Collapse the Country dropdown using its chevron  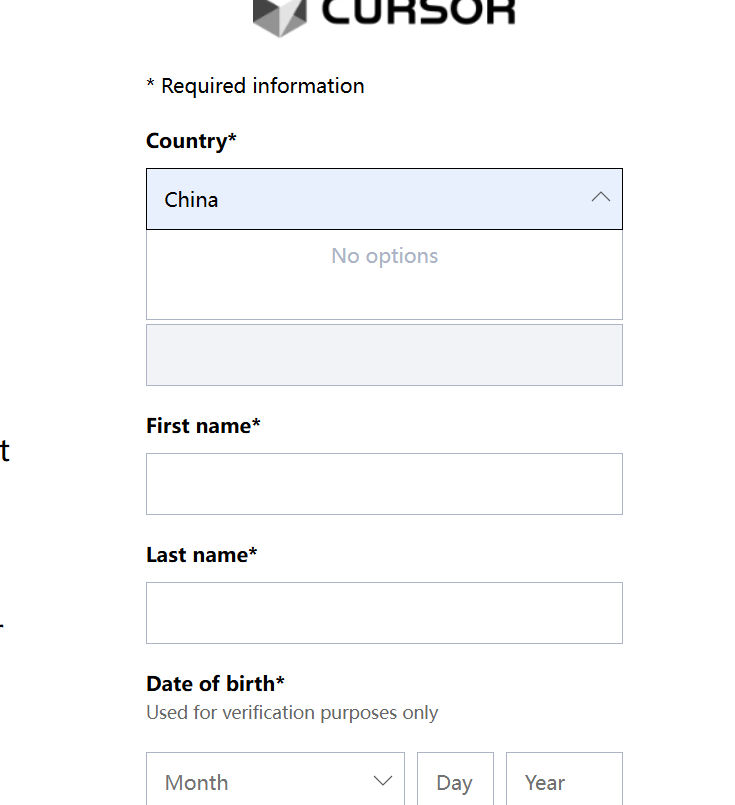(x=600, y=198)
